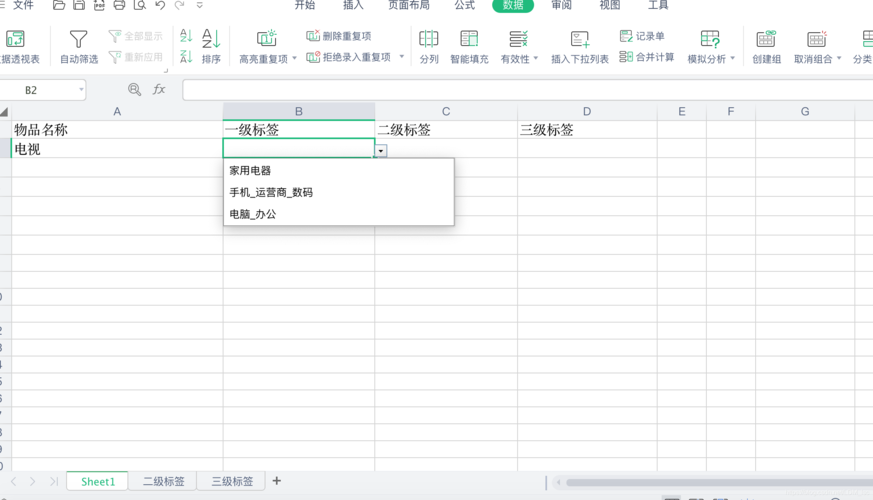Expand quick access toolbar options
This screenshot has height=500, width=873.
pyautogui.click(x=199, y=6)
